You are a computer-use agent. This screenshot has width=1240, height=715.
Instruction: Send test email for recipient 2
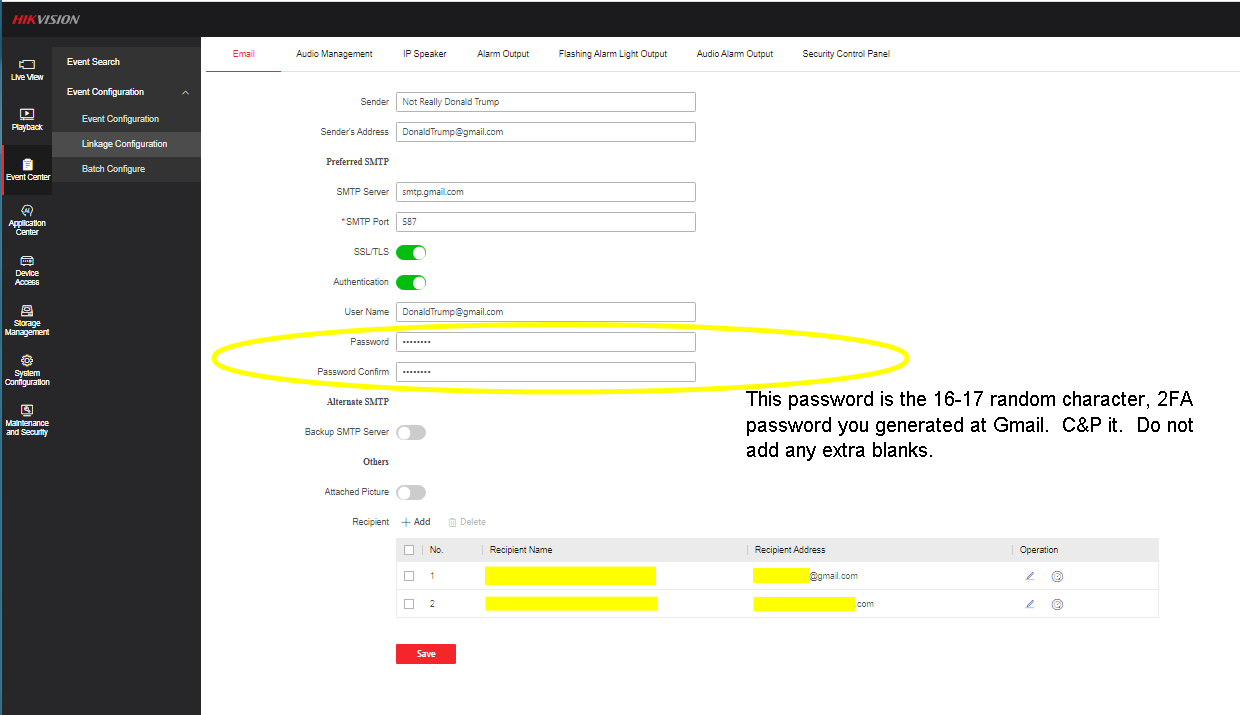tap(1057, 603)
